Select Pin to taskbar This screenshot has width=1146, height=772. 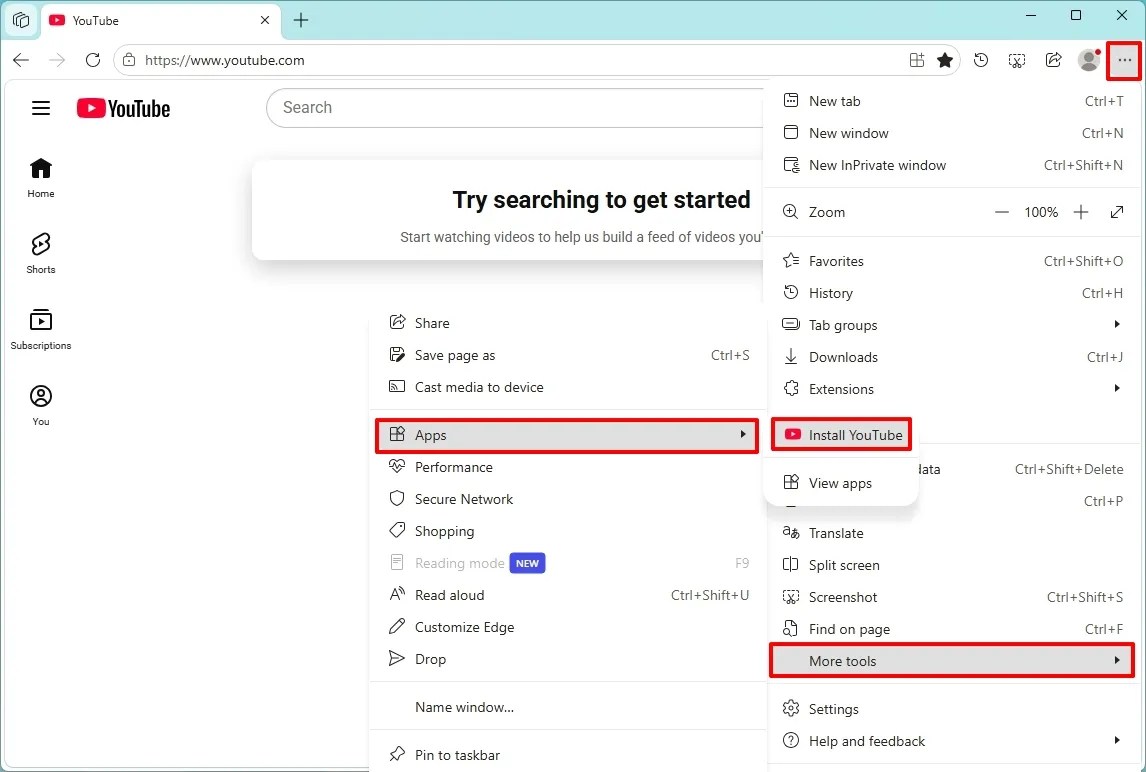point(567,755)
